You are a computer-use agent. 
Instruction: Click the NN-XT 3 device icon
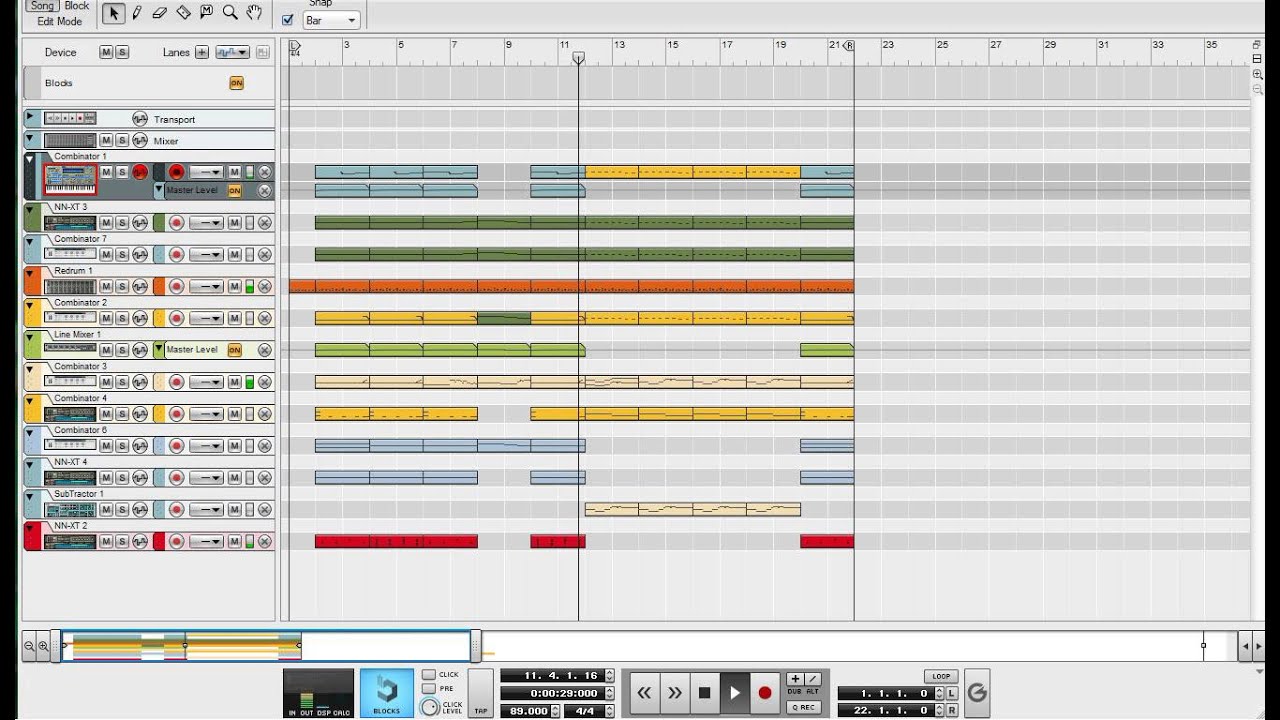pyautogui.click(x=70, y=223)
